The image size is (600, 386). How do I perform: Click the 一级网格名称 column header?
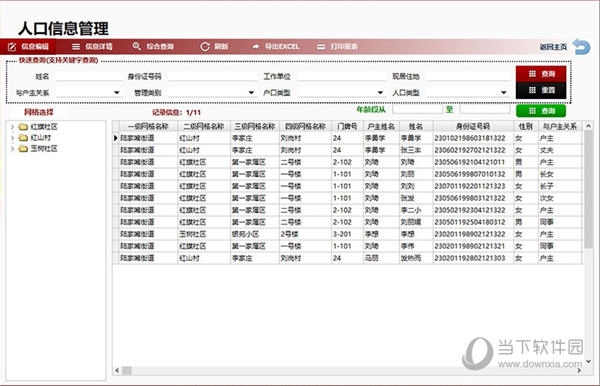[x=148, y=126]
